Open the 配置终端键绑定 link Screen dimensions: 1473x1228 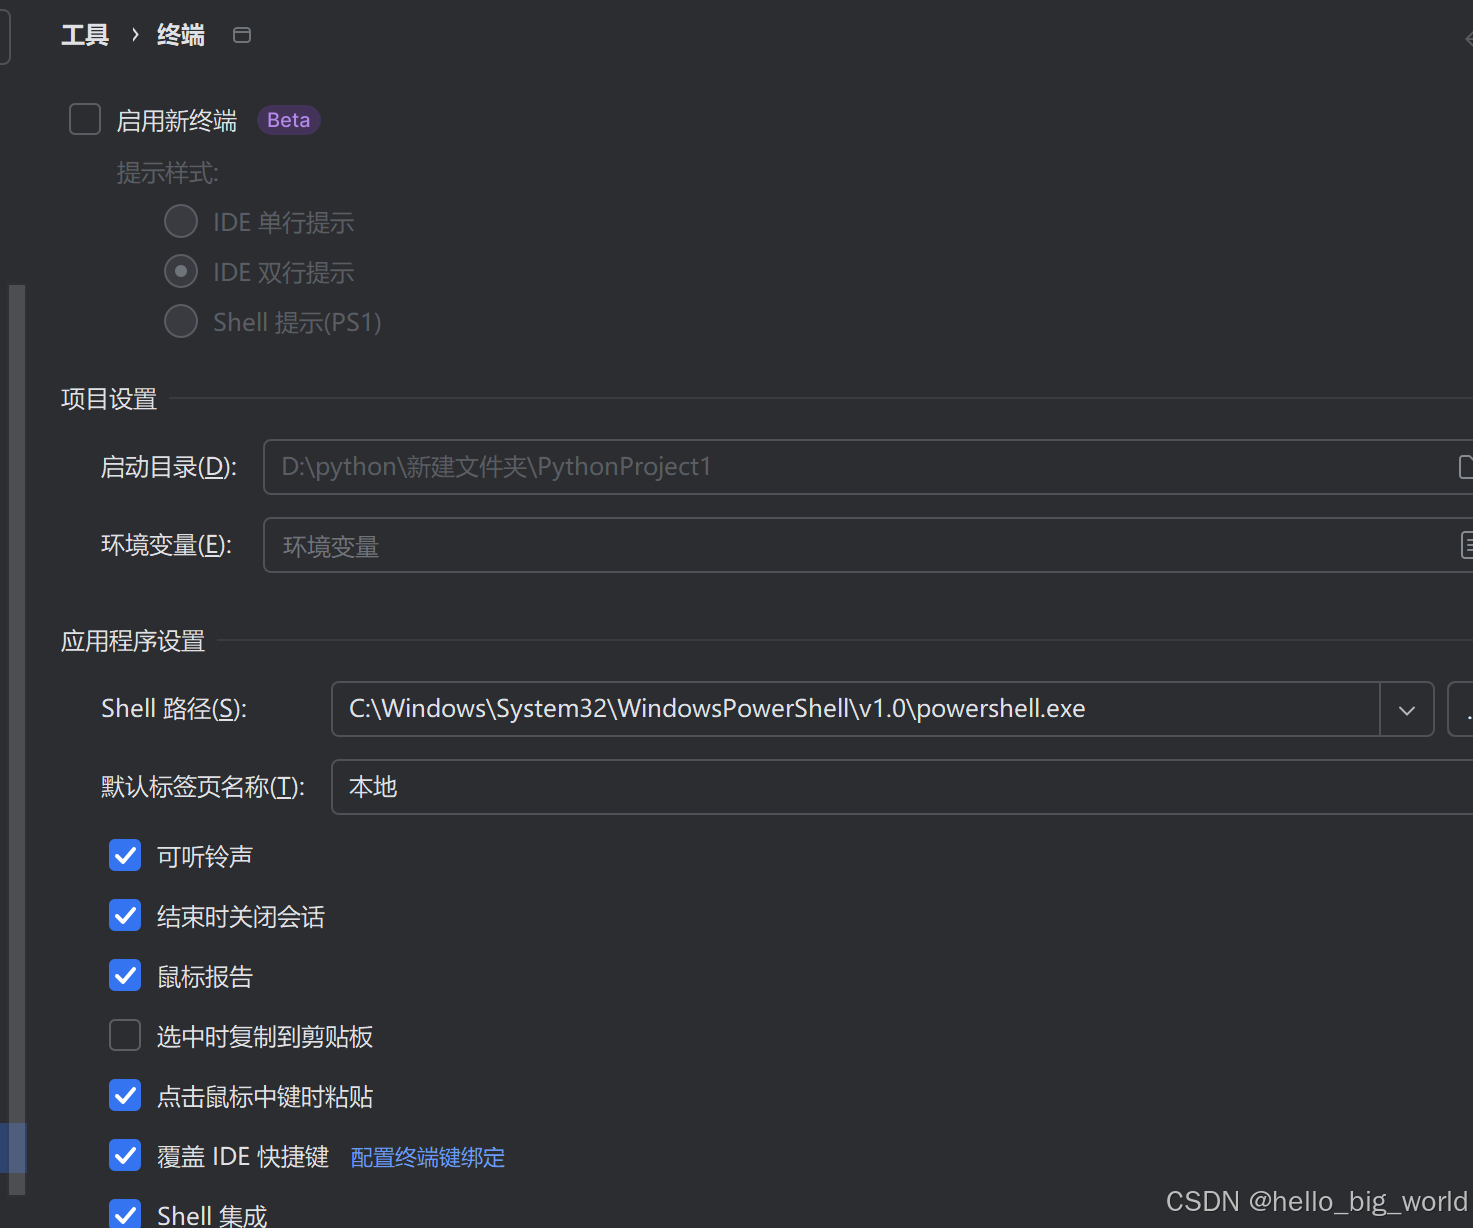click(427, 1157)
